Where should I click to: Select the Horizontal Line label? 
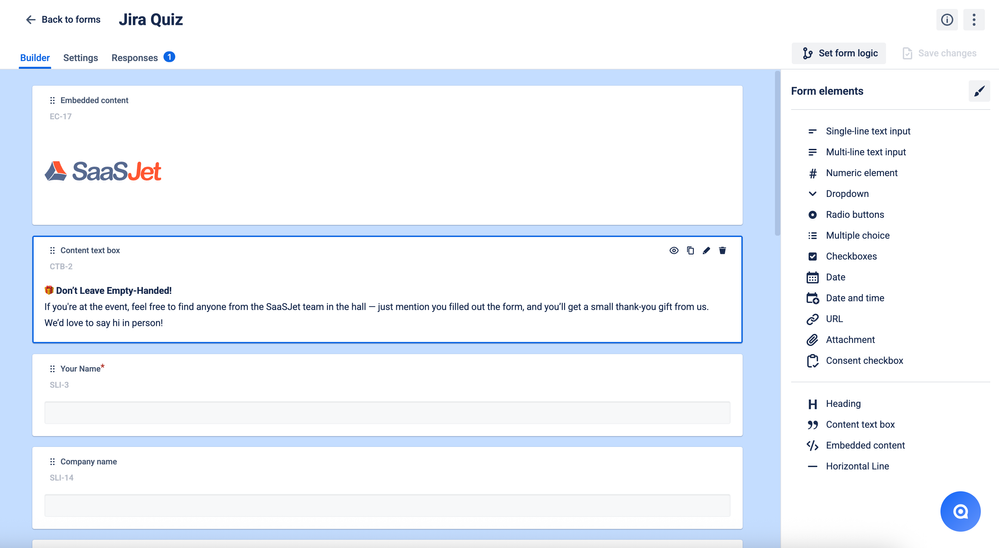click(x=857, y=466)
